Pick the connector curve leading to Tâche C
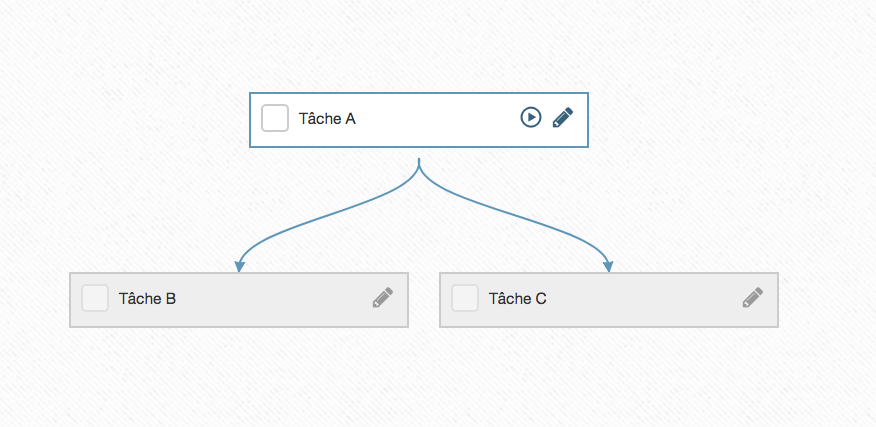Viewport: 876px width, 427px height. pyautogui.click(x=525, y=216)
